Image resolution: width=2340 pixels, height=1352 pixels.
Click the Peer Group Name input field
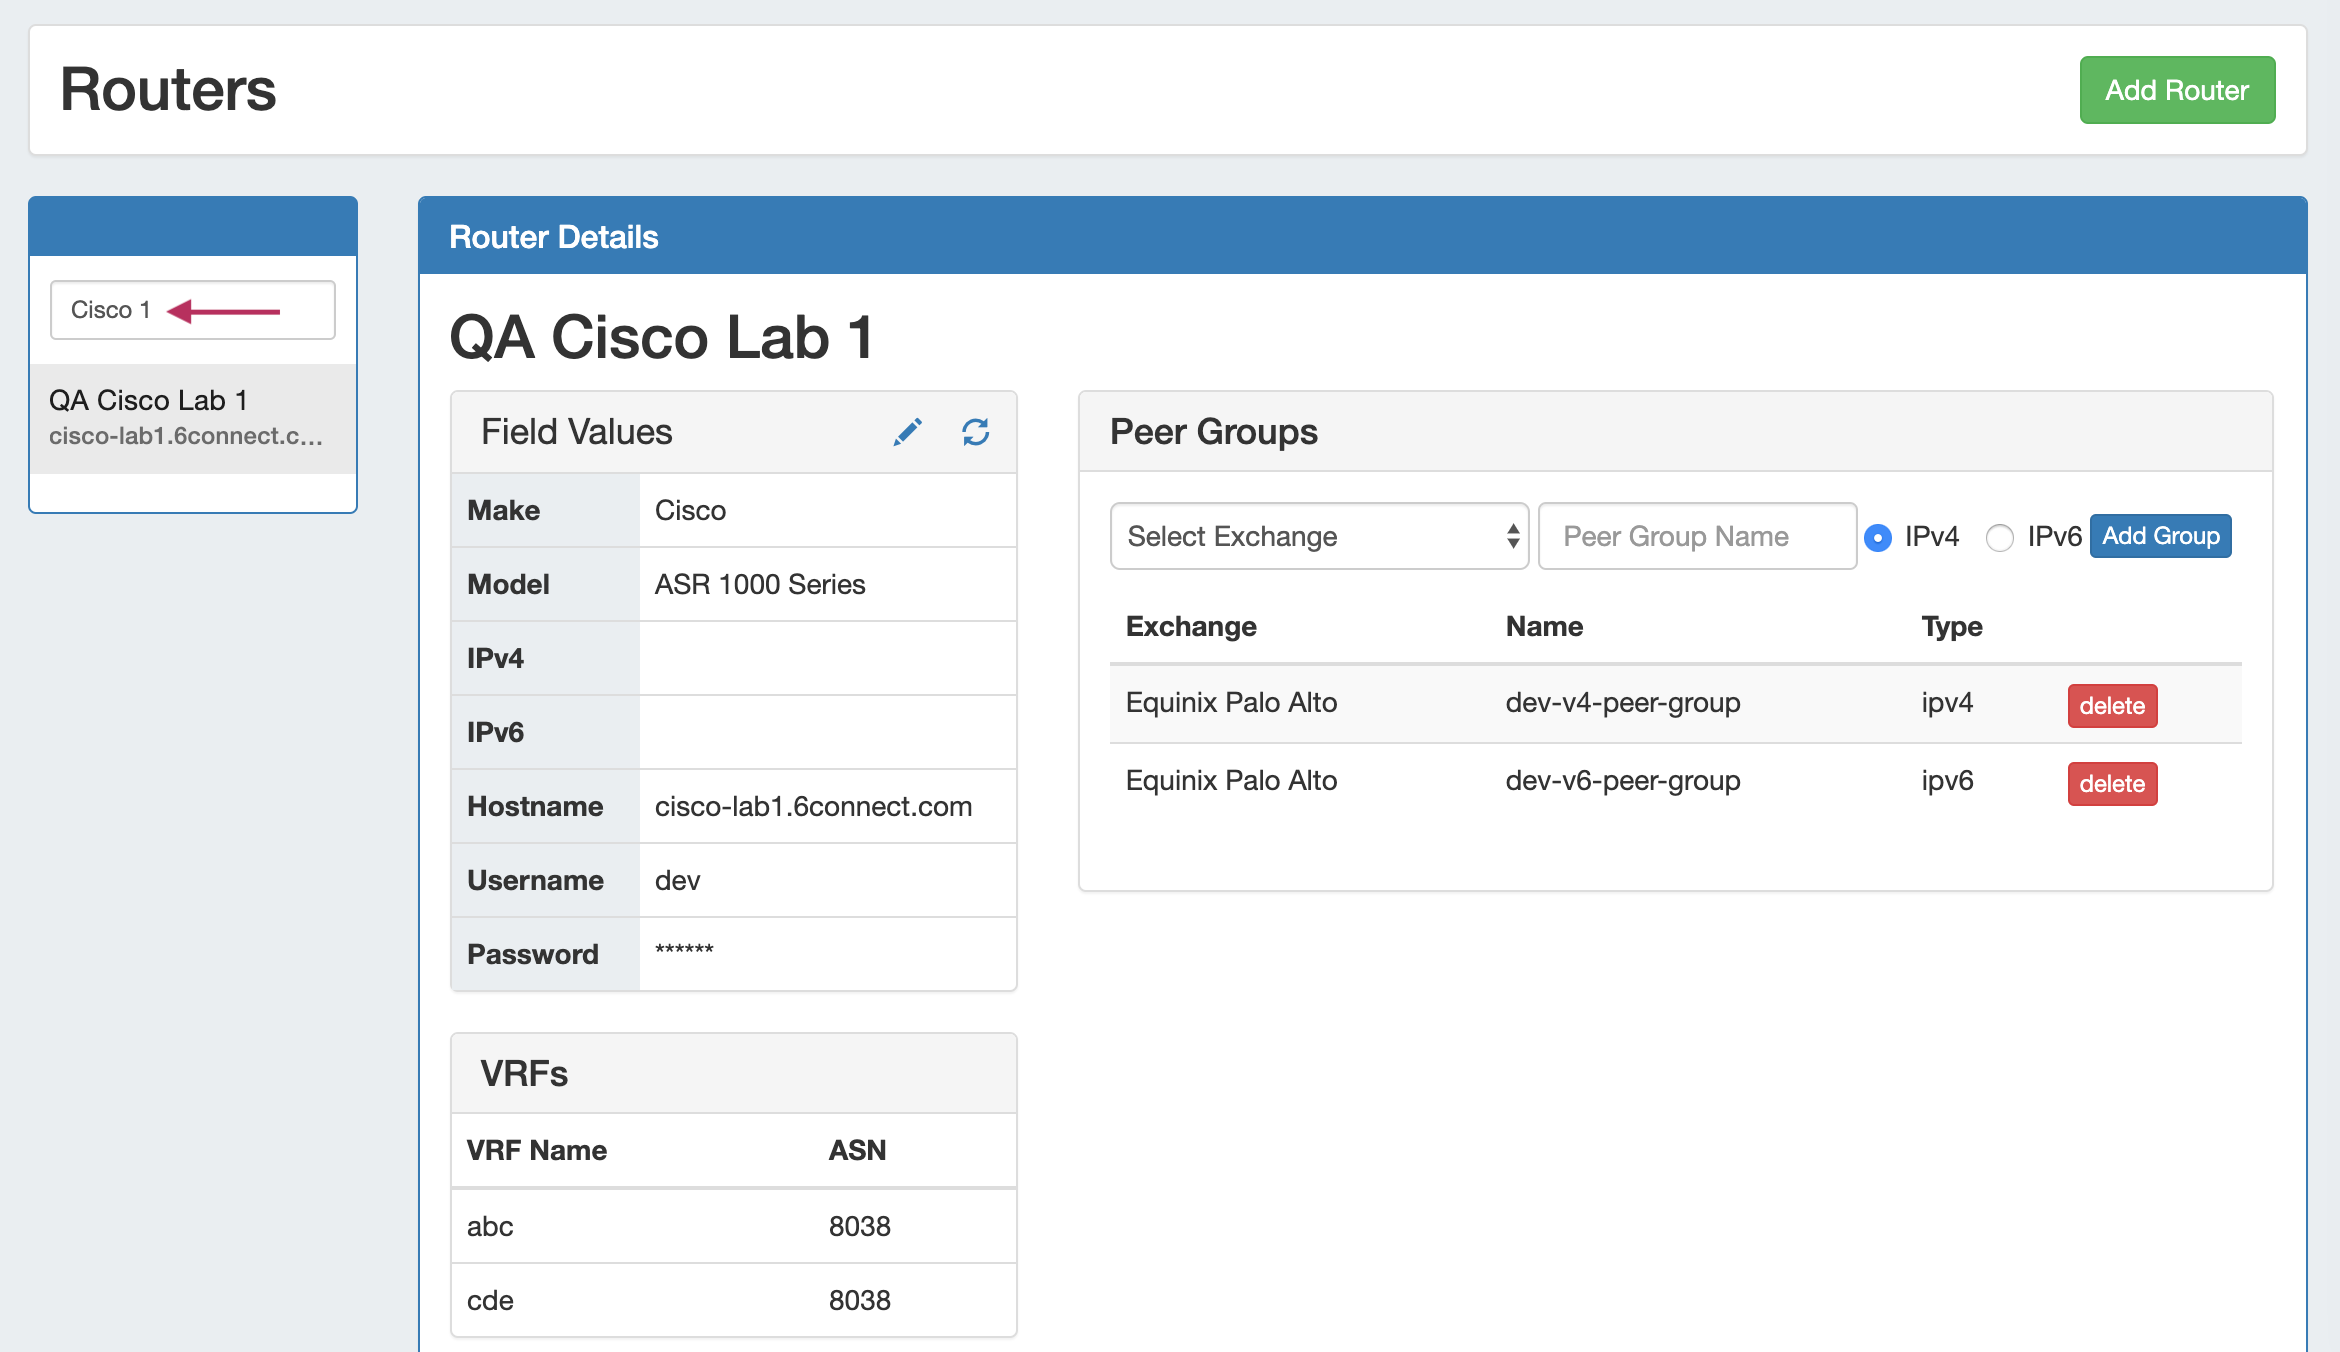[x=1696, y=537]
